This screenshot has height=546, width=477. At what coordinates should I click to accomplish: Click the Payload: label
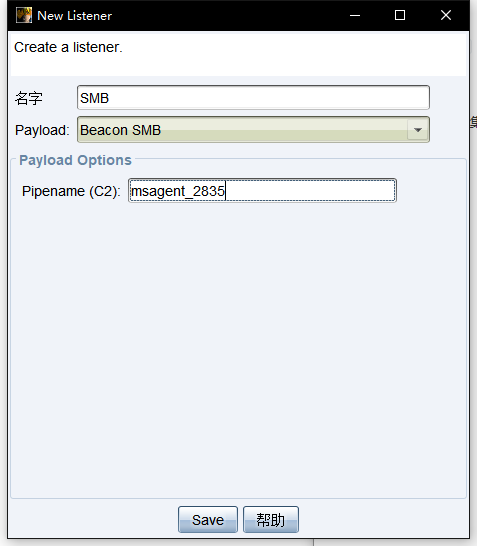(x=42, y=130)
